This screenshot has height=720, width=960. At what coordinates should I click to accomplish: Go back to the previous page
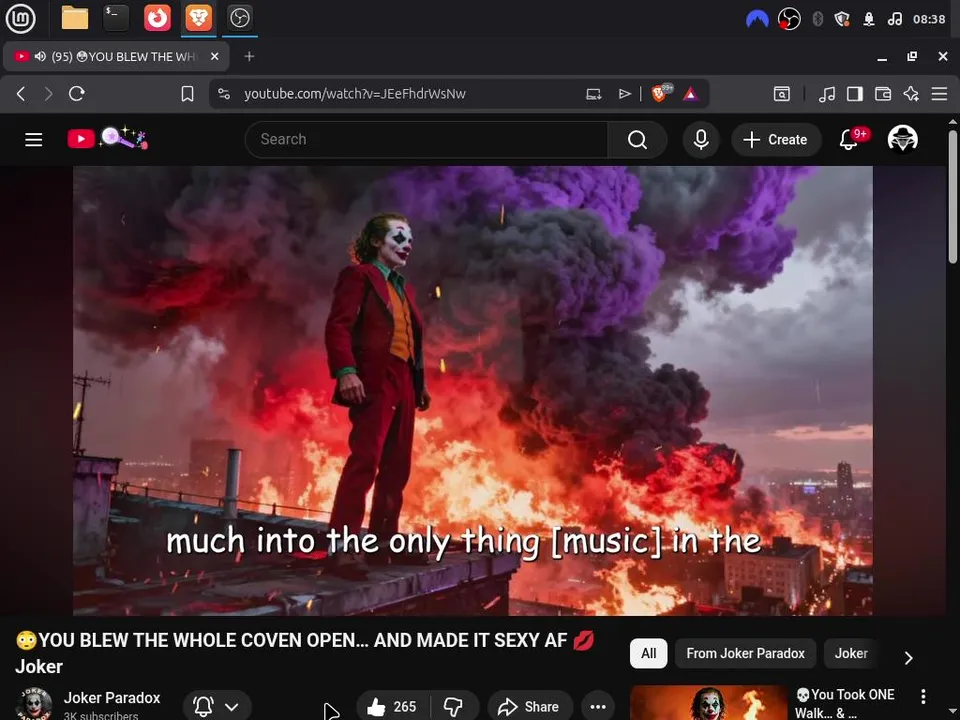click(21, 94)
